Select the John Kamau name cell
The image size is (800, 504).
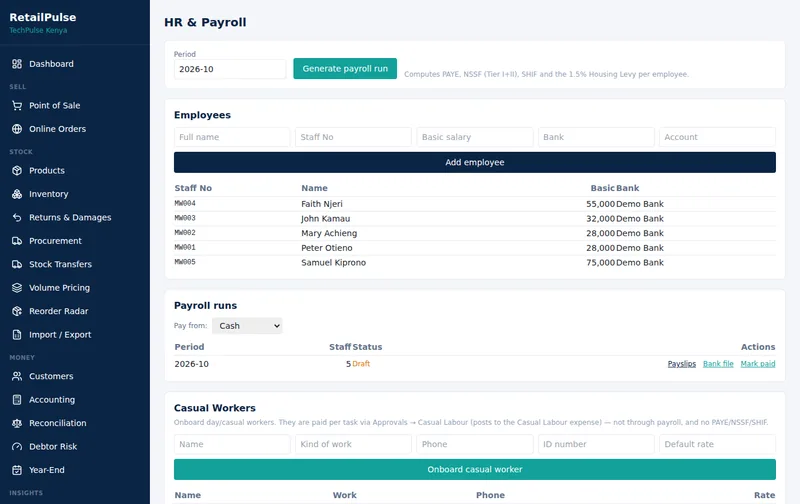pyautogui.click(x=326, y=219)
